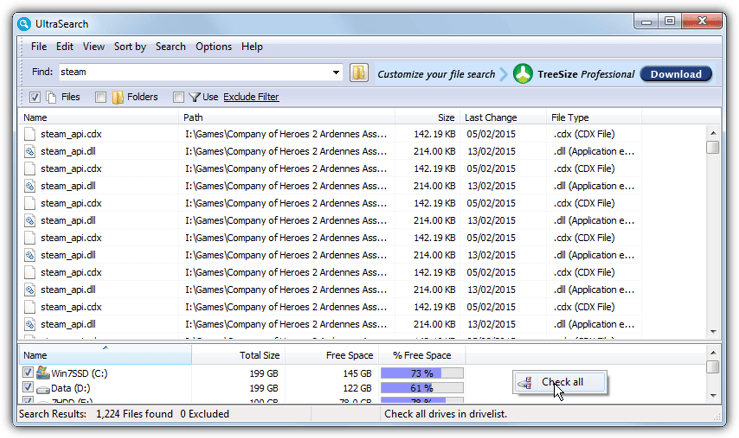Click the folder browse icon next to the Find box
This screenshot has width=739, height=438.
pos(359,73)
